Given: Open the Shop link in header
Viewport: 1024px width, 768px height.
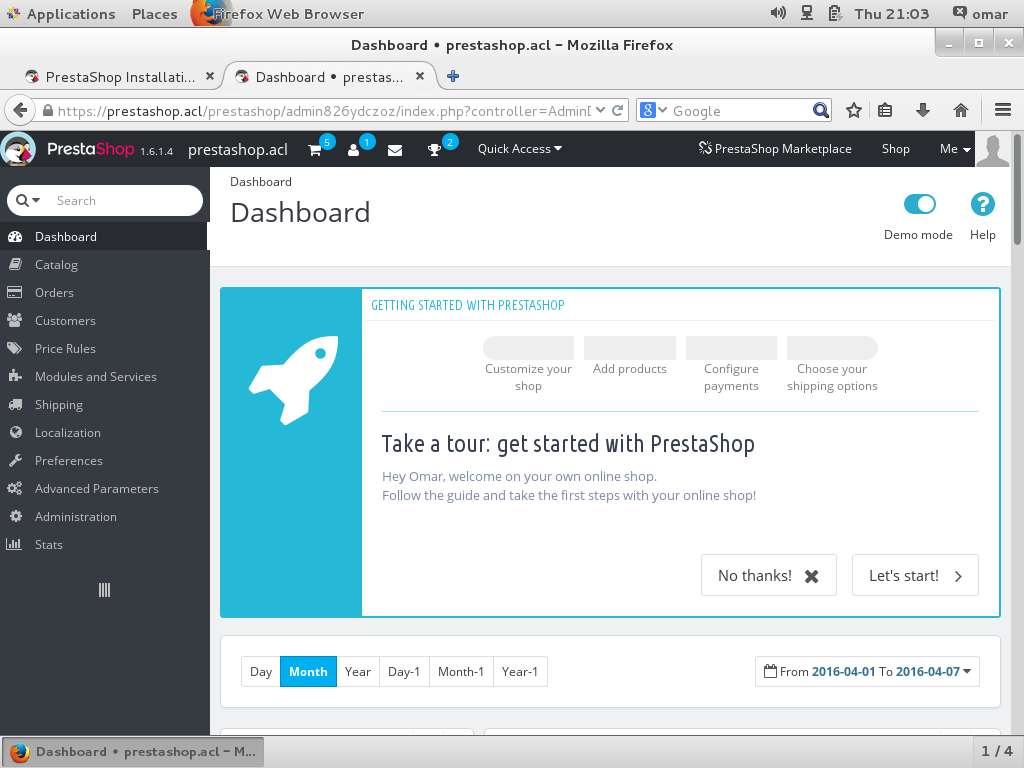Looking at the screenshot, I should 895,149.
